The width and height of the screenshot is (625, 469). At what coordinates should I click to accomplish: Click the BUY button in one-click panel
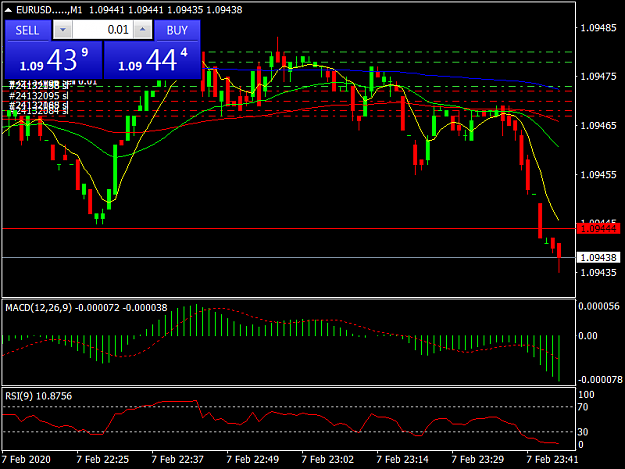[177, 30]
